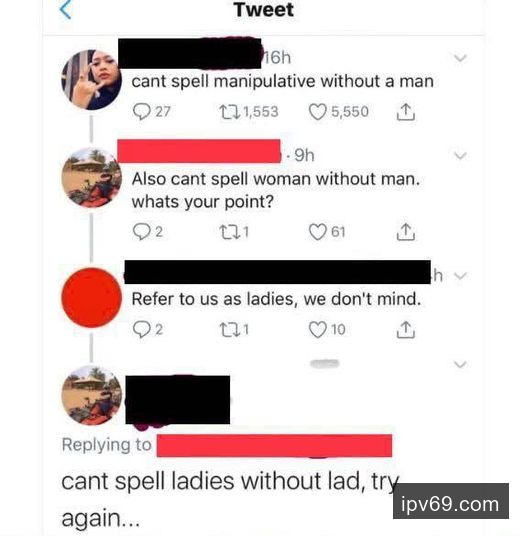Screen dimensions: 526x536
Task: Open replies on the manipulative tweet (27)
Action: tap(151, 112)
